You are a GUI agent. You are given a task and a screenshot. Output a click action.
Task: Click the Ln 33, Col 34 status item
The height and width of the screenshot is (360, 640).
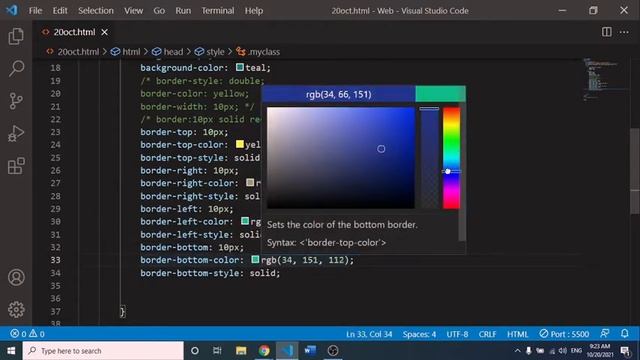[x=369, y=334]
